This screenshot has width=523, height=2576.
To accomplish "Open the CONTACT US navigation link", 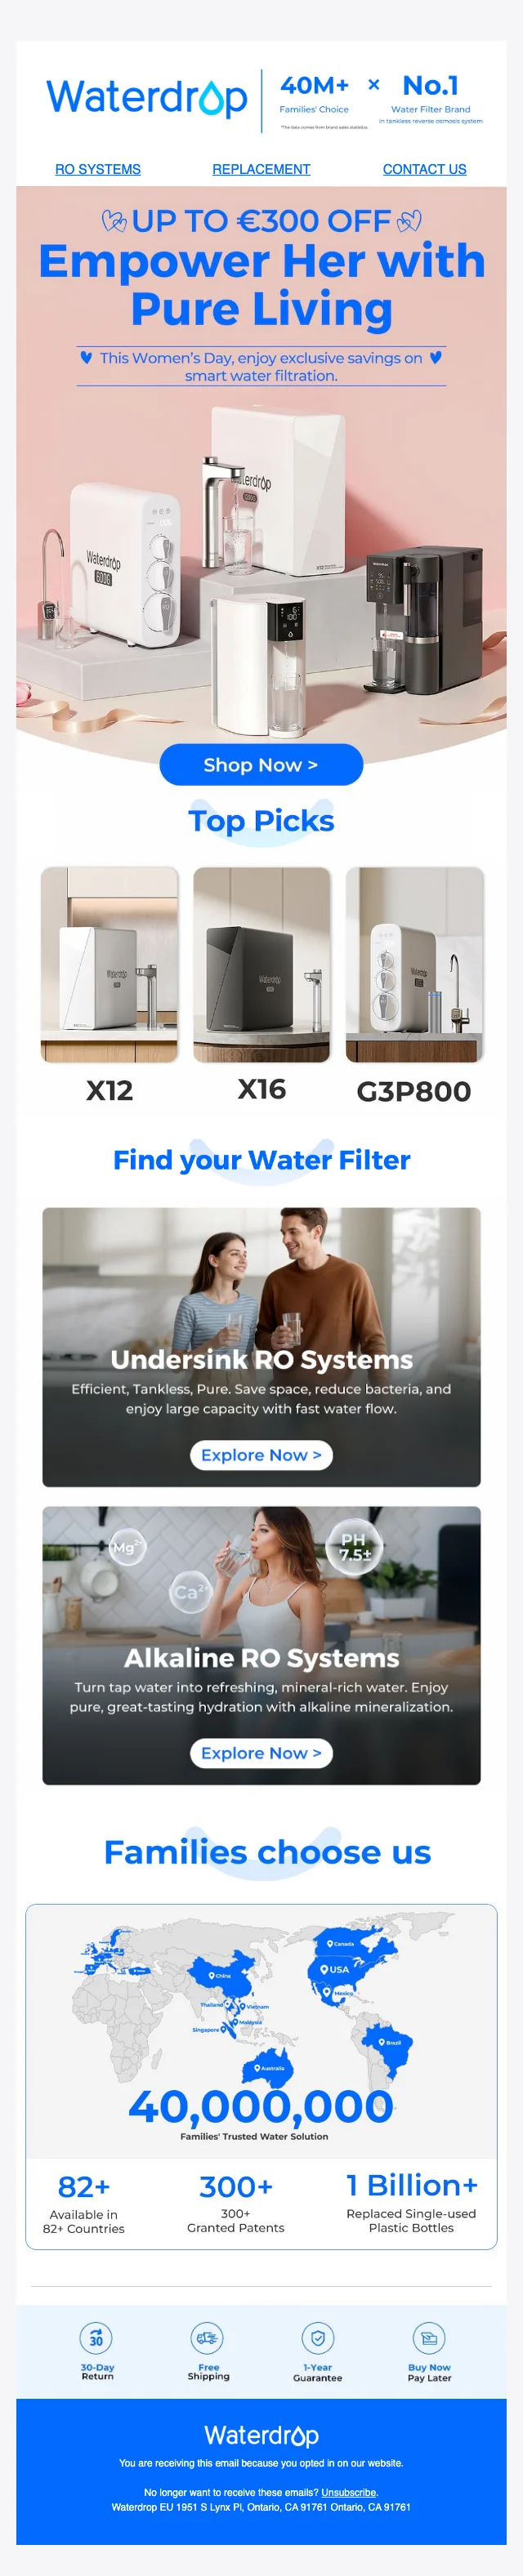I will [424, 169].
